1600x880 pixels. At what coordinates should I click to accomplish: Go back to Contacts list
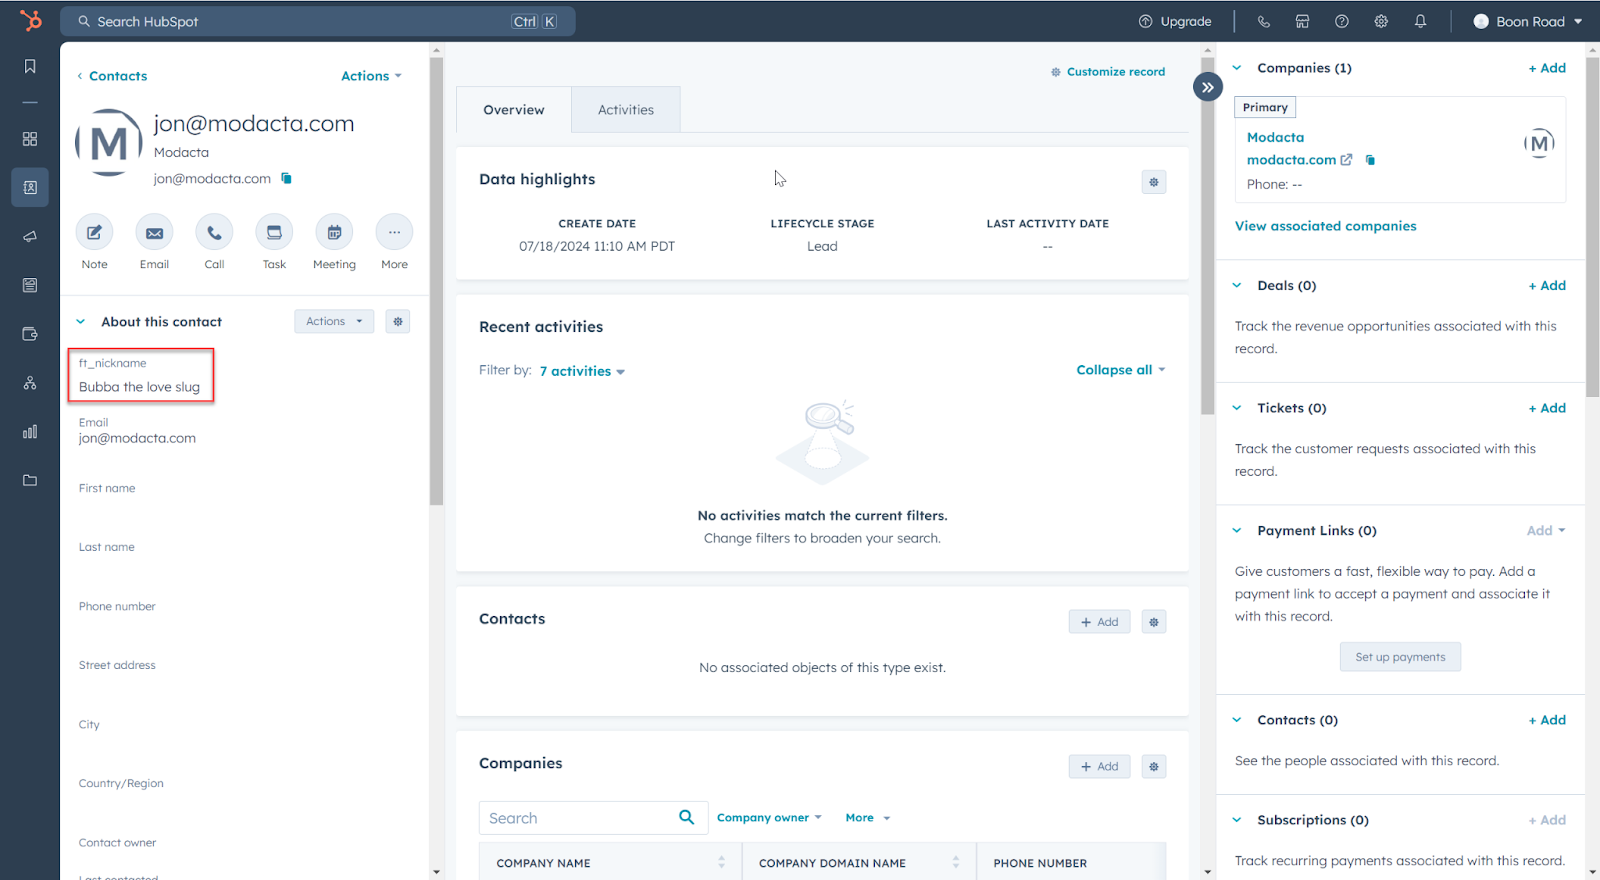pyautogui.click(x=112, y=76)
